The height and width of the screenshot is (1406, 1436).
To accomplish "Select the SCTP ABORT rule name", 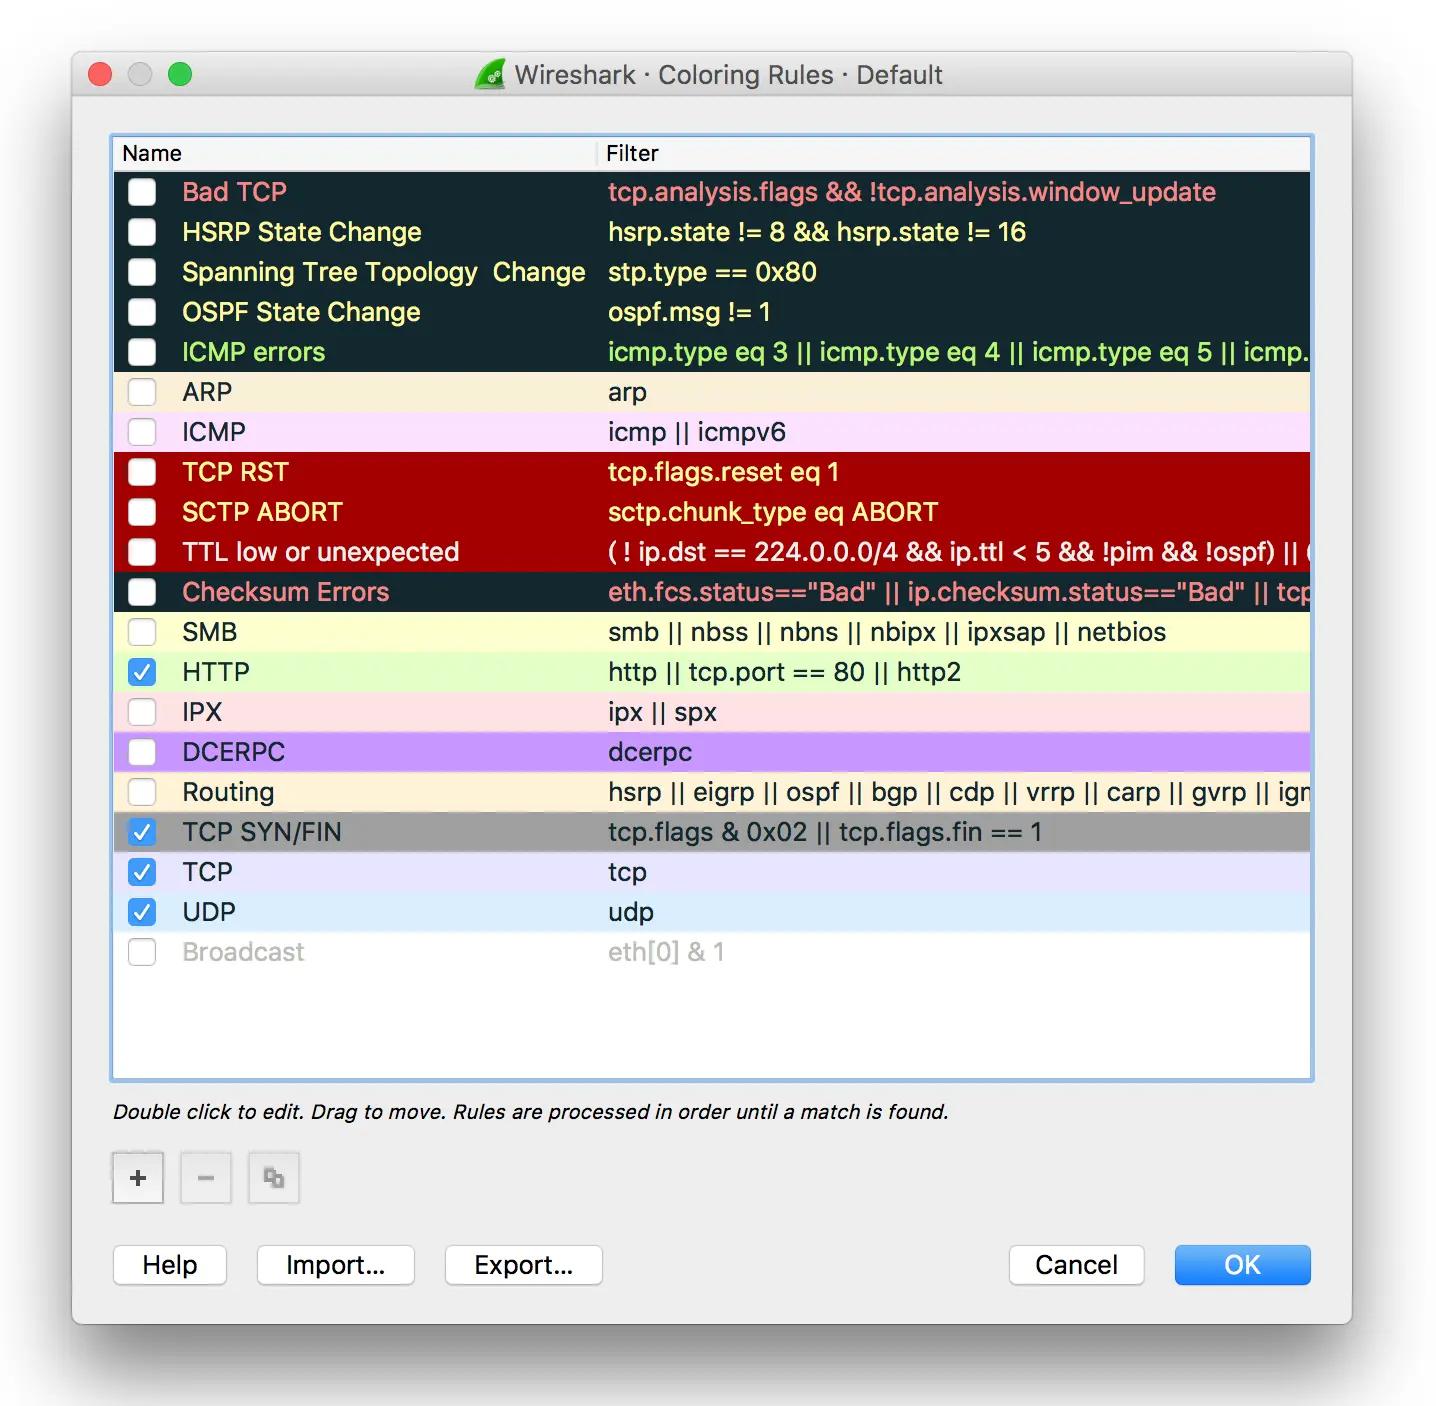I will [x=263, y=512].
